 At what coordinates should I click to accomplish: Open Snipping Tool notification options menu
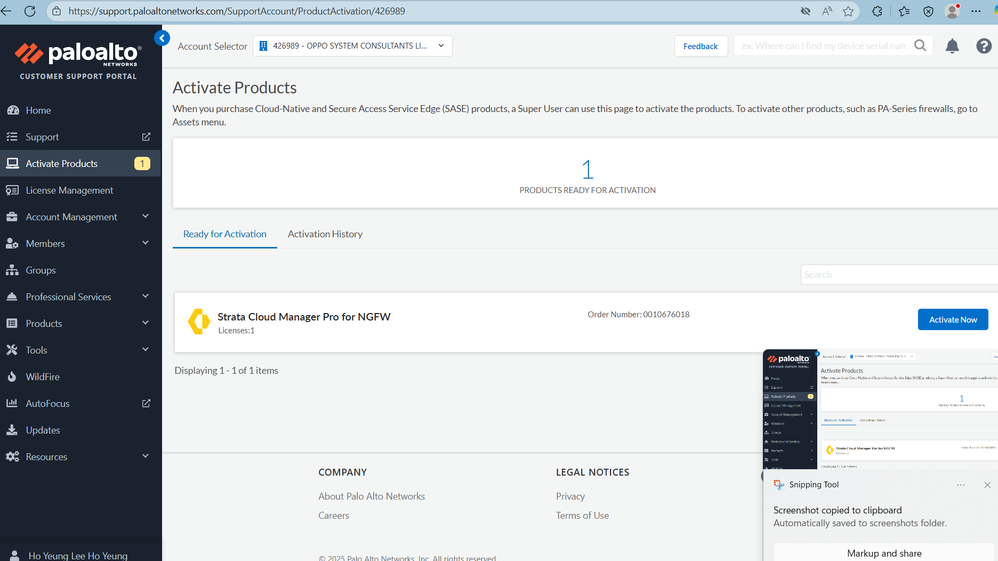coord(960,485)
